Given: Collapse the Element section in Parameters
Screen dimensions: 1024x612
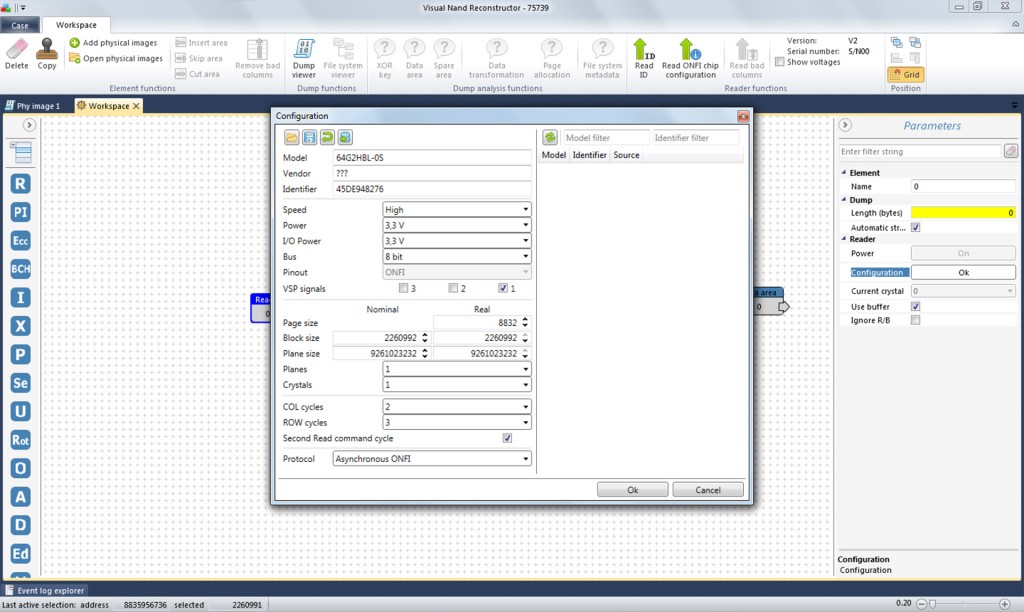Looking at the screenshot, I should click(844, 172).
